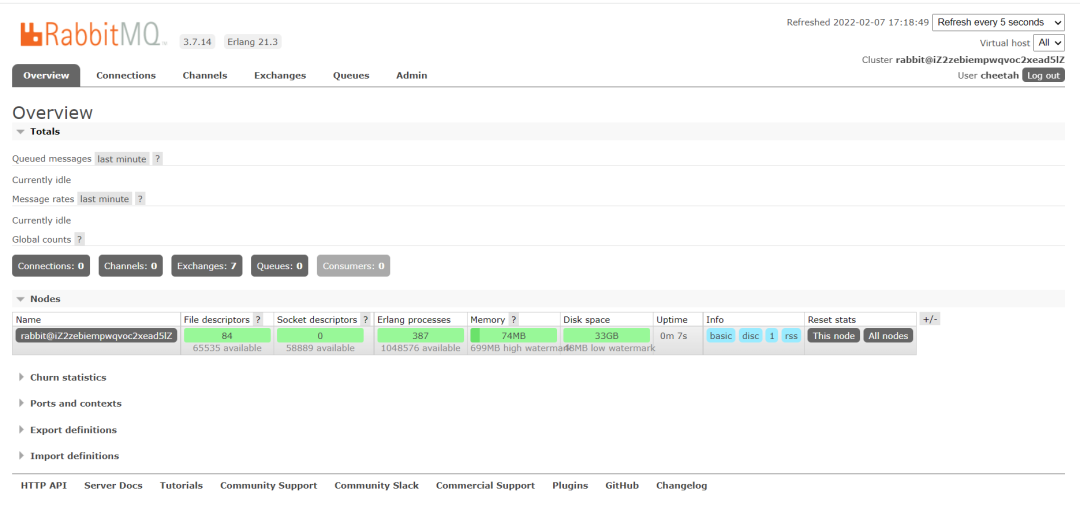Open the GitHub link
The width and height of the screenshot is (1080, 514).
[622, 486]
